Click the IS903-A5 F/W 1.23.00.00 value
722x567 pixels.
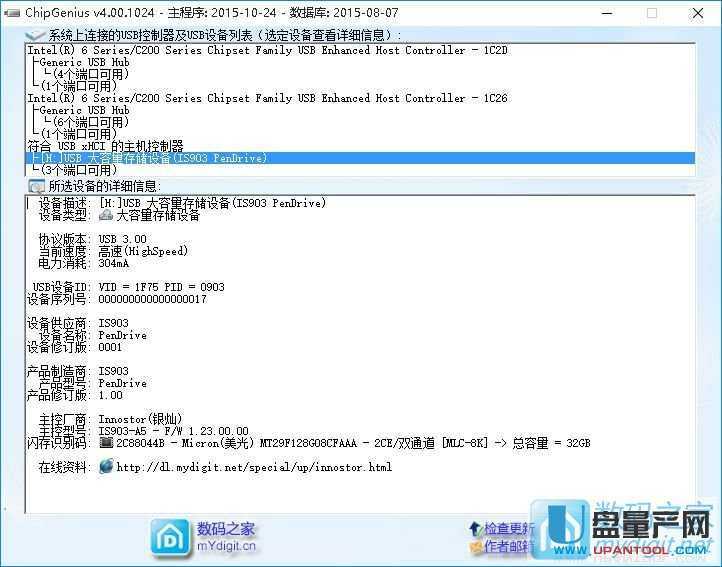click(174, 431)
